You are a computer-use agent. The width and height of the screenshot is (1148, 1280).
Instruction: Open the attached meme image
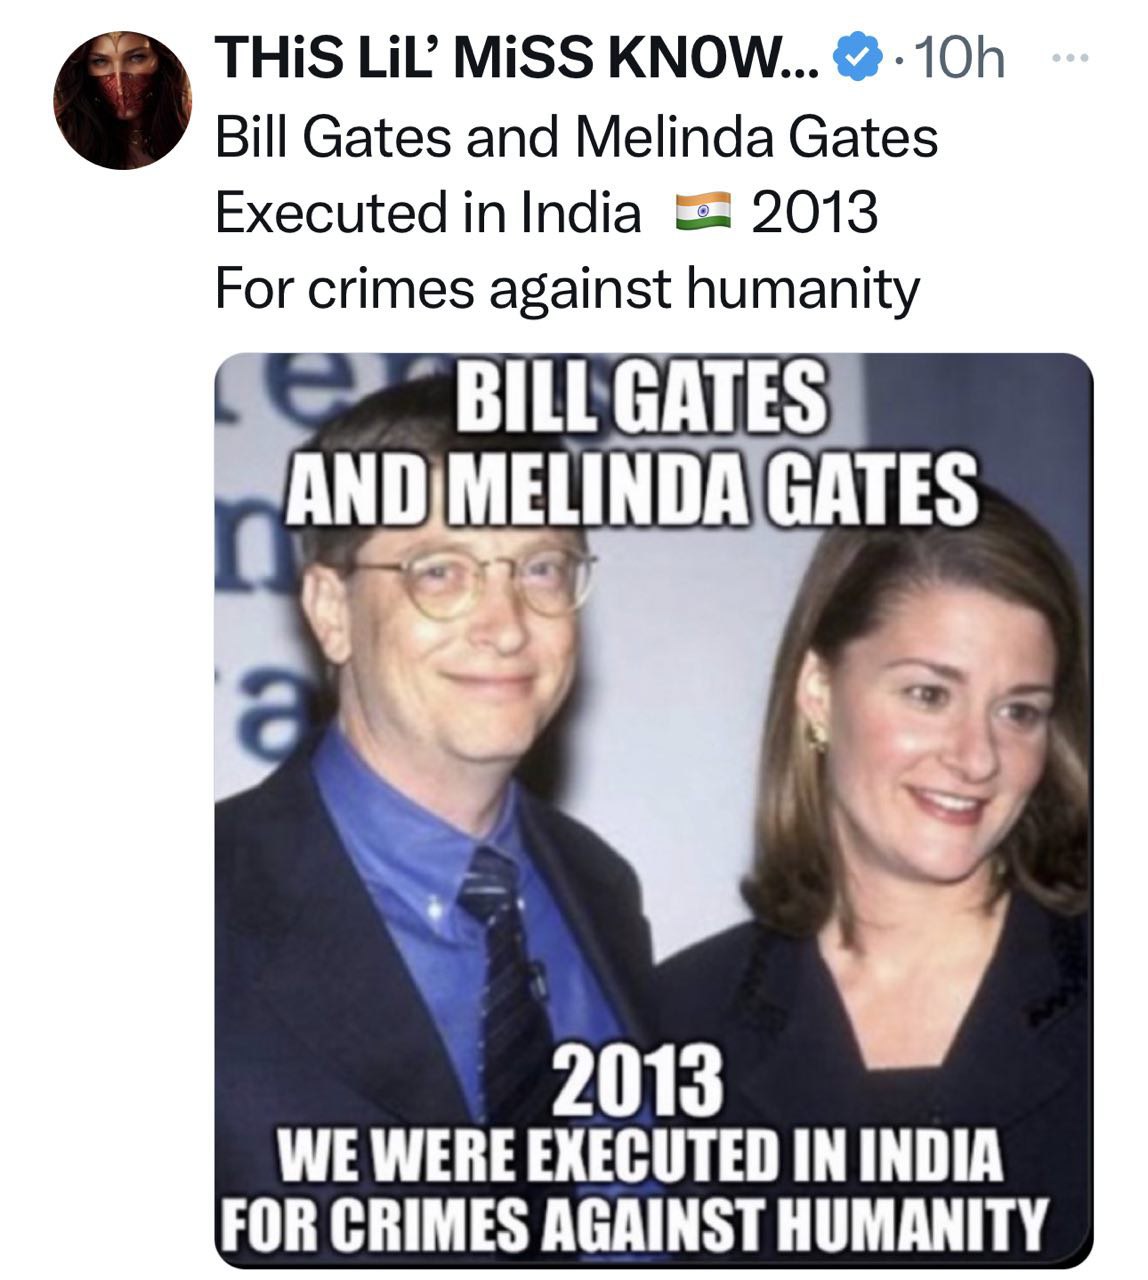click(654, 810)
